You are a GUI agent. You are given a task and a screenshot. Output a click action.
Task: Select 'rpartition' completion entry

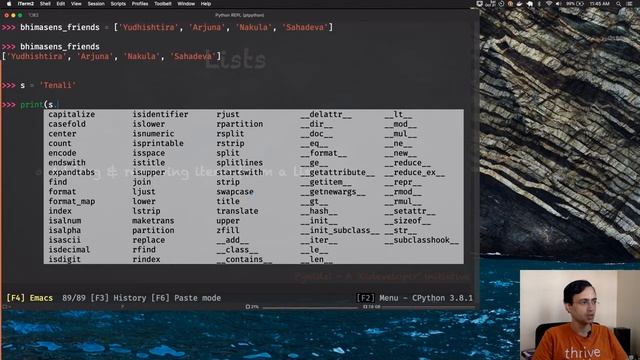(x=240, y=124)
